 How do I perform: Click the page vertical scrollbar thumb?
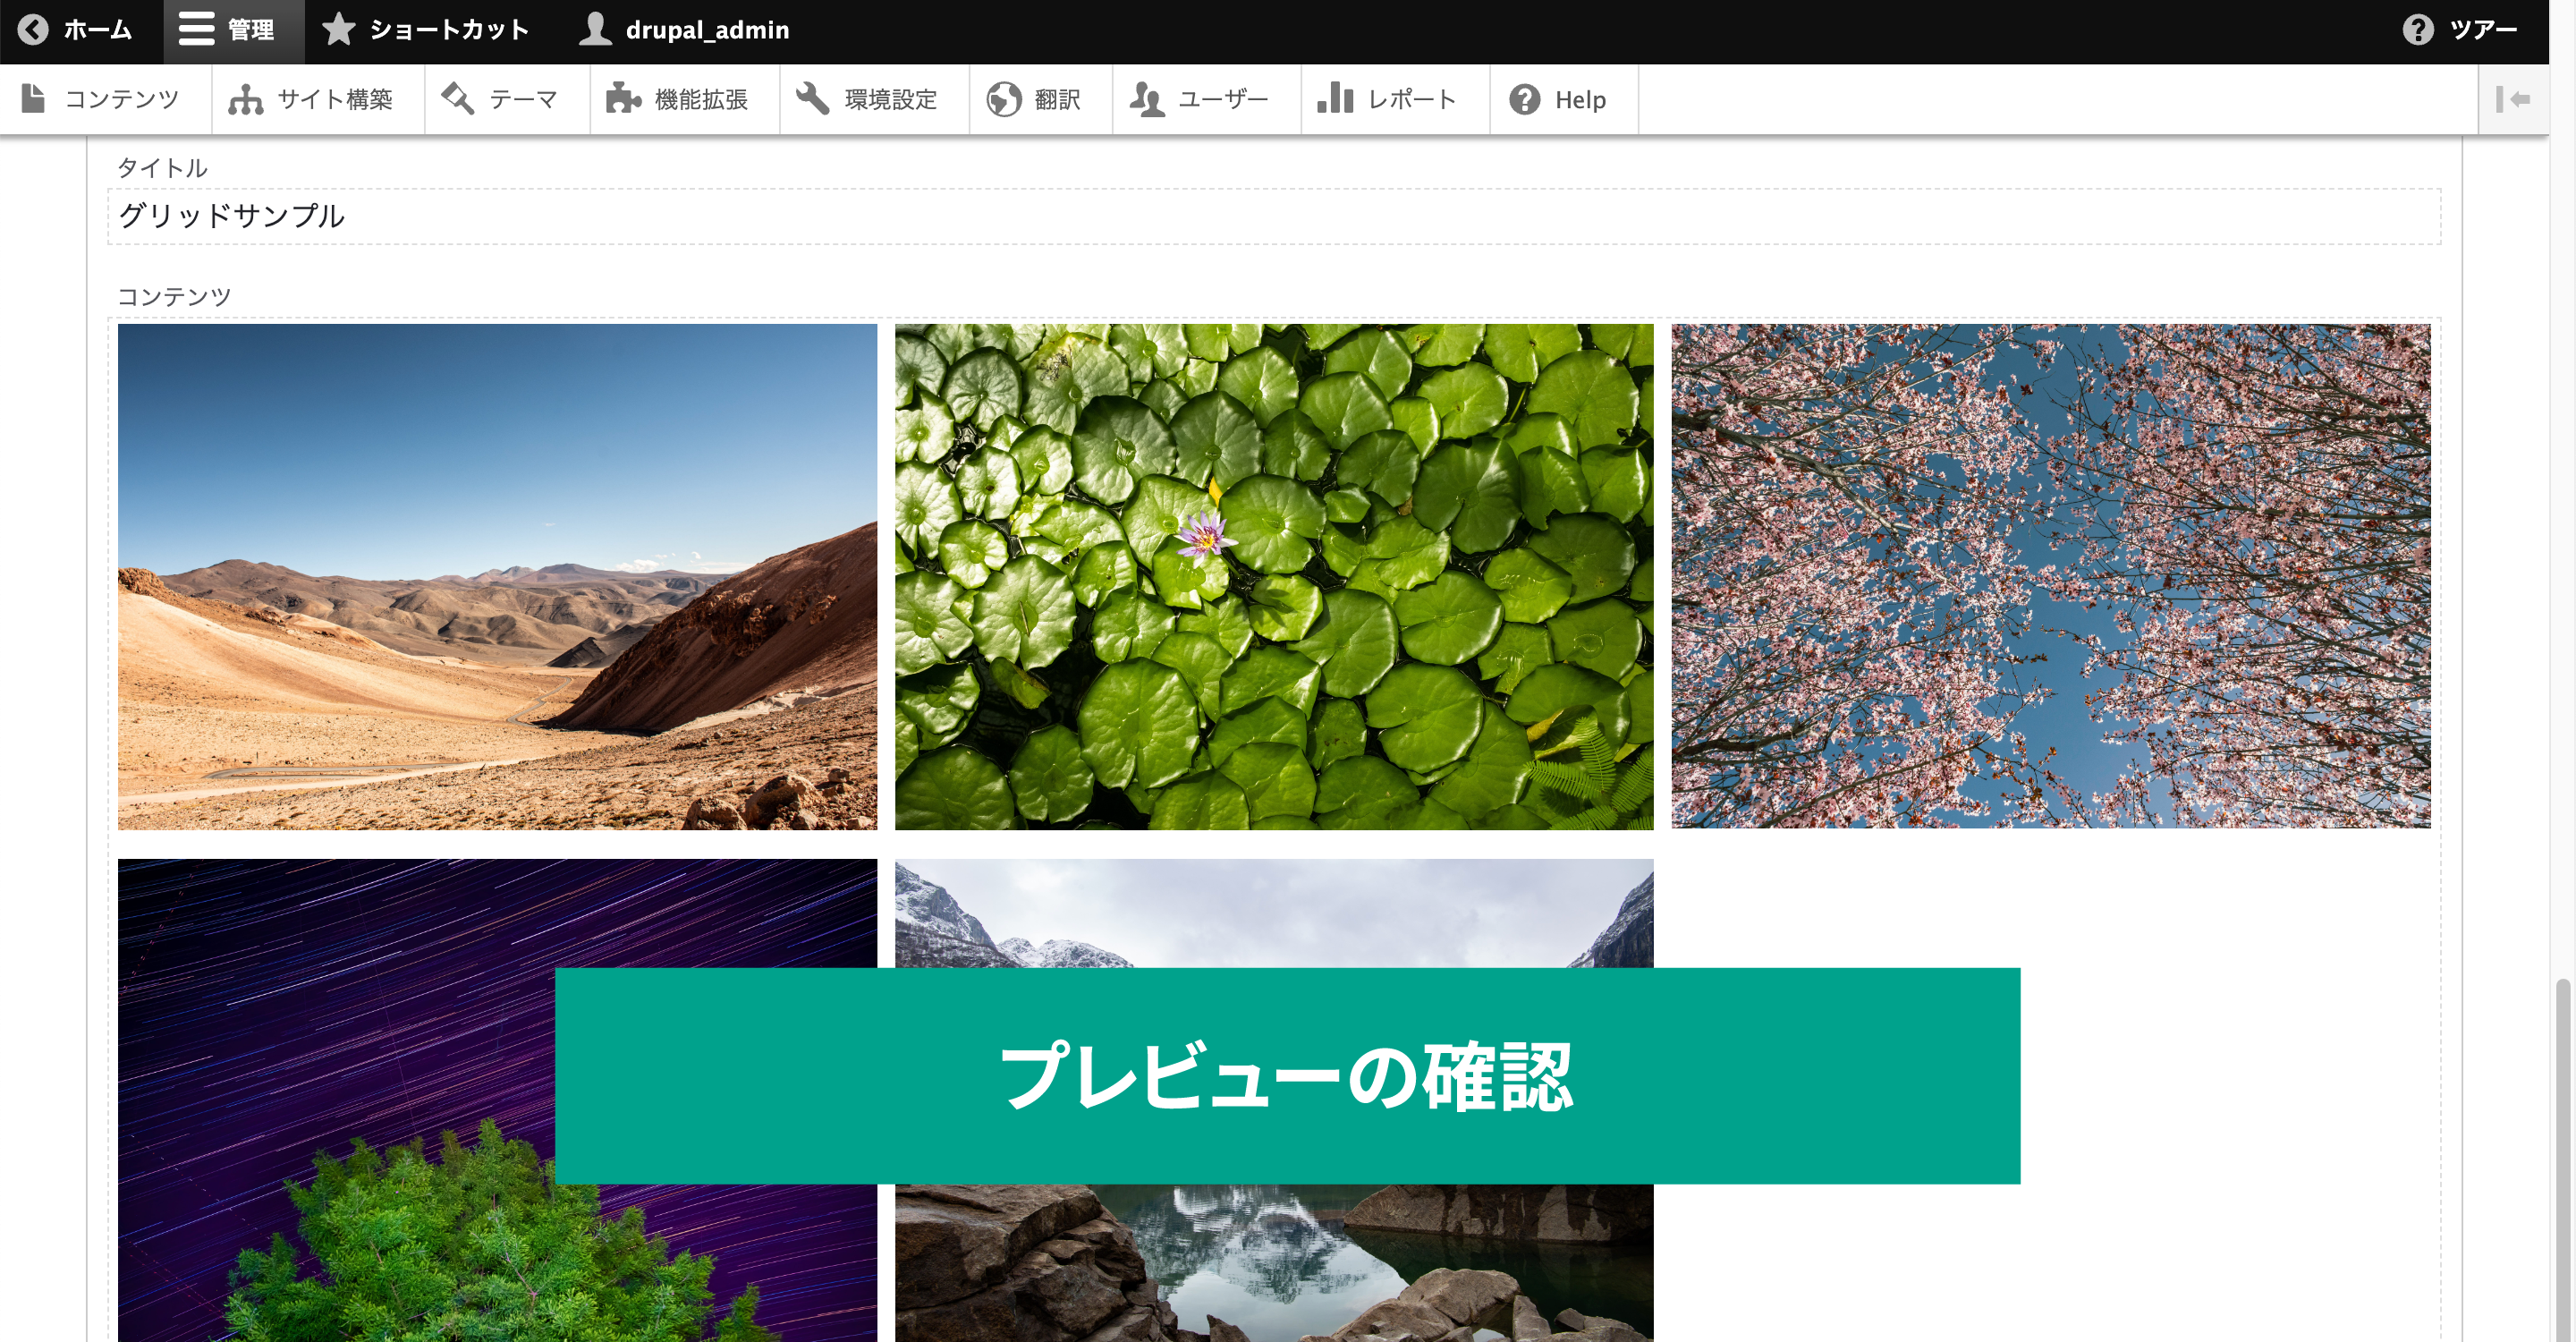[2562, 1160]
